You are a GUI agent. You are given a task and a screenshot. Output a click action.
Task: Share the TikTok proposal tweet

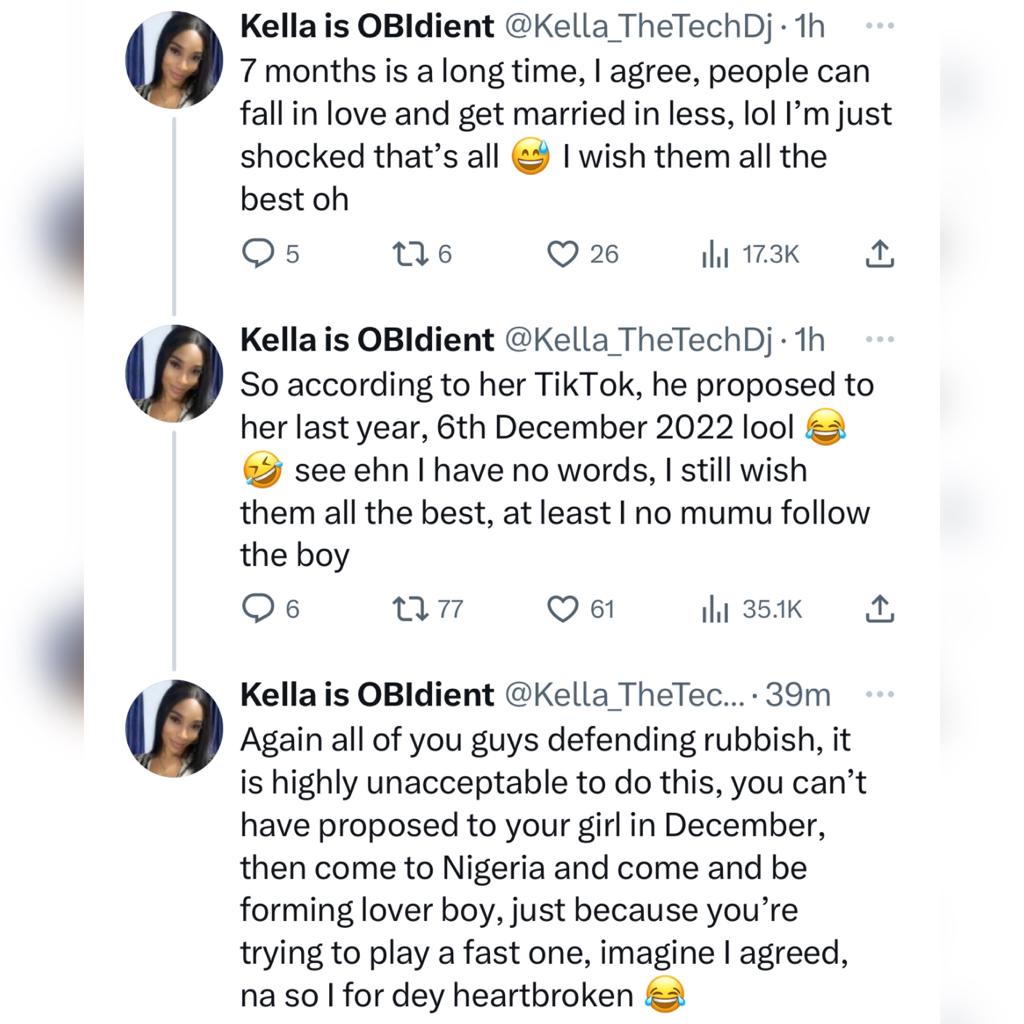(877, 608)
